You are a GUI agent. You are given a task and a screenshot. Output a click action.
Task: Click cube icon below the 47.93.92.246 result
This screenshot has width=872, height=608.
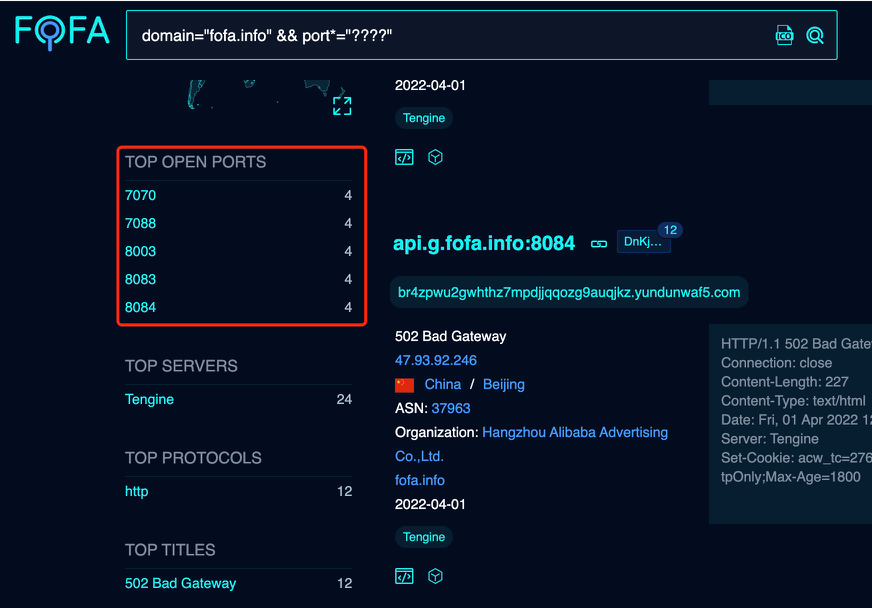435,576
